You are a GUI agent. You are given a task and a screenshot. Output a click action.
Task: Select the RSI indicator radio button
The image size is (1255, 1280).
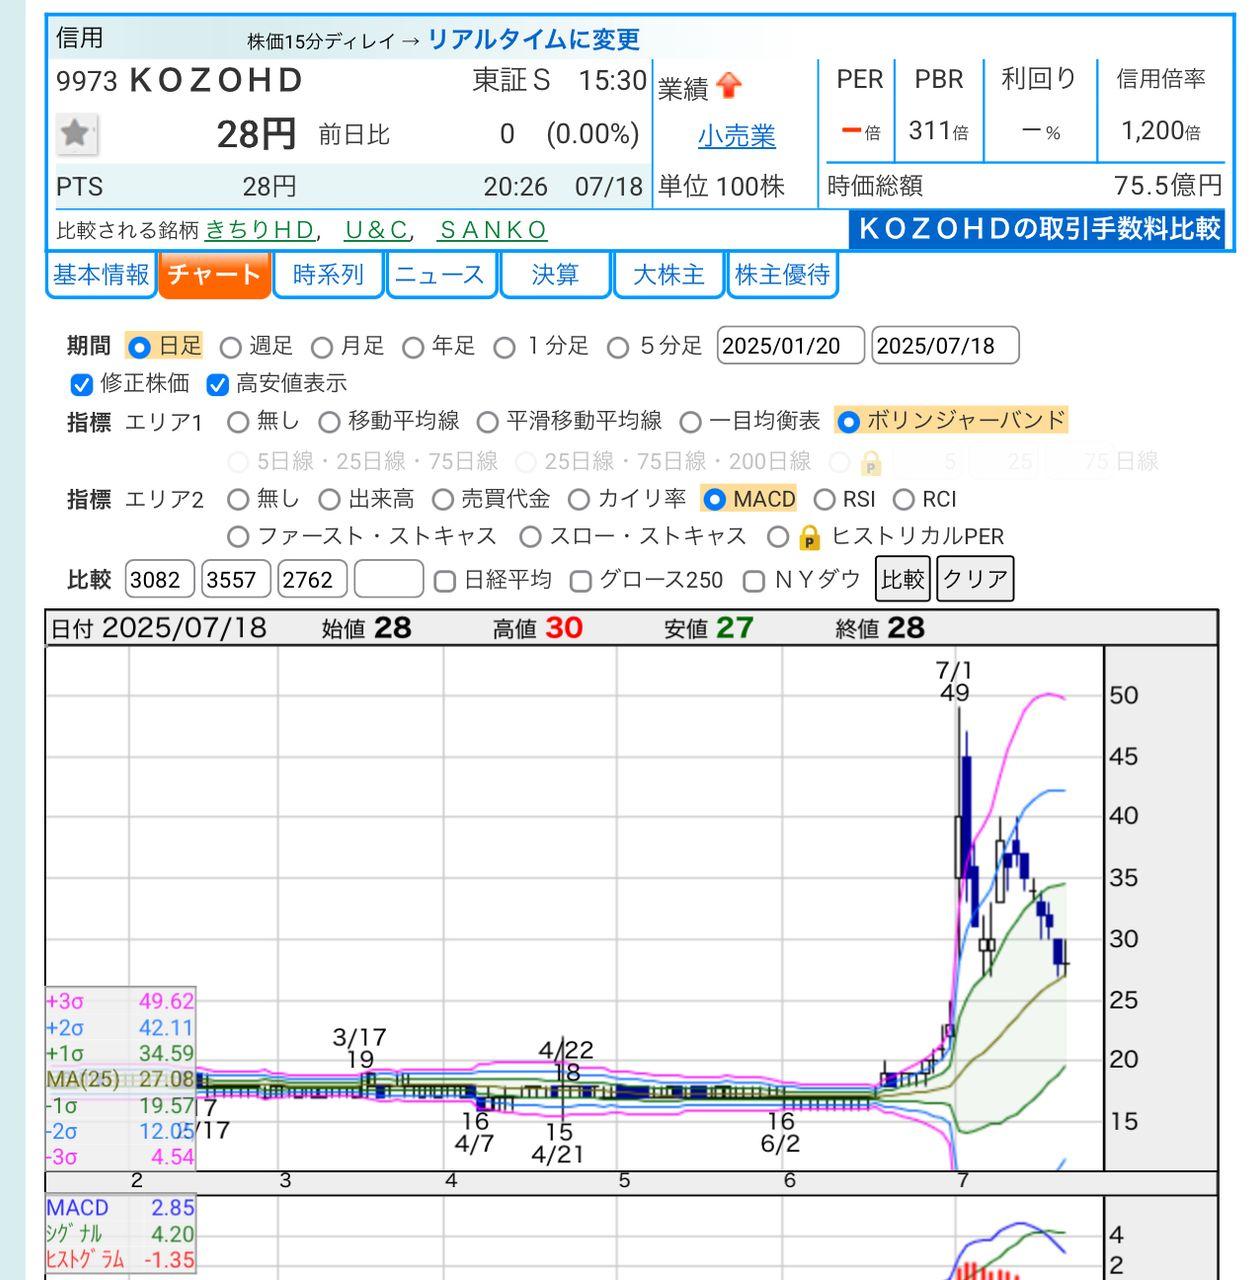tap(824, 499)
